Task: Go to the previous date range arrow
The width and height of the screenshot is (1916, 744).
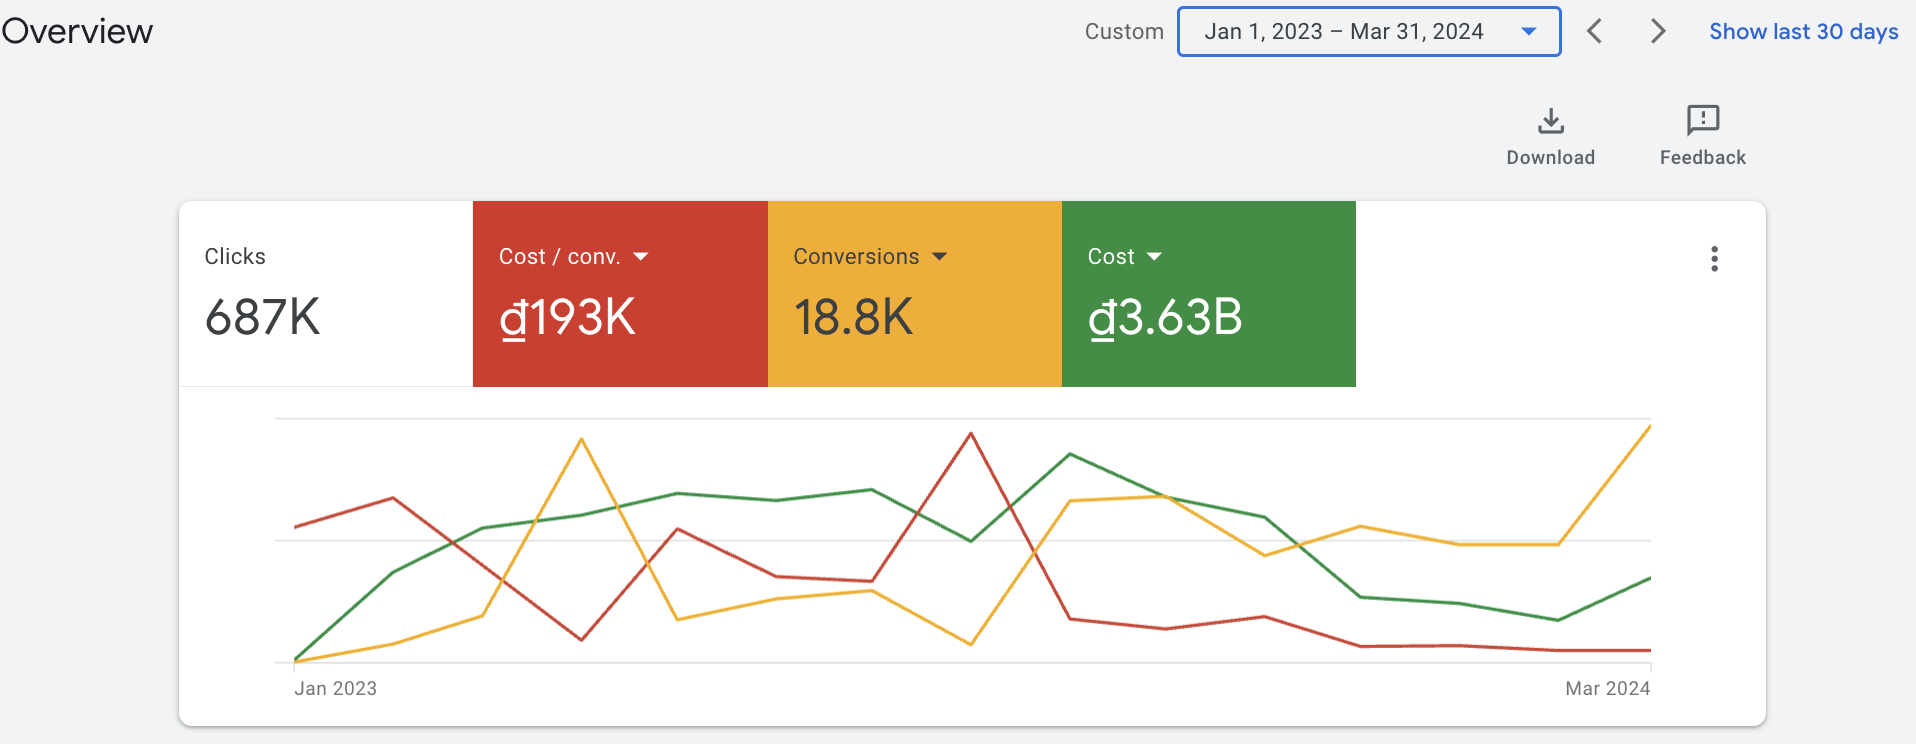Action: coord(1595,31)
